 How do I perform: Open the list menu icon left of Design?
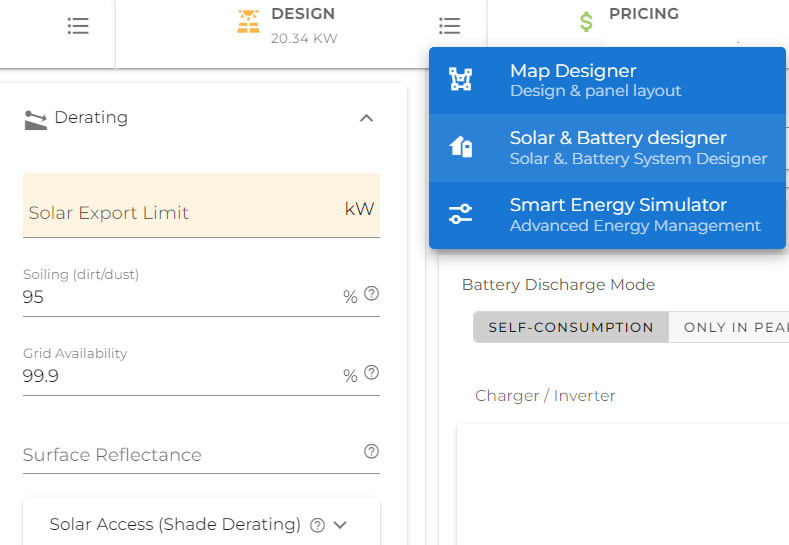tap(78, 26)
